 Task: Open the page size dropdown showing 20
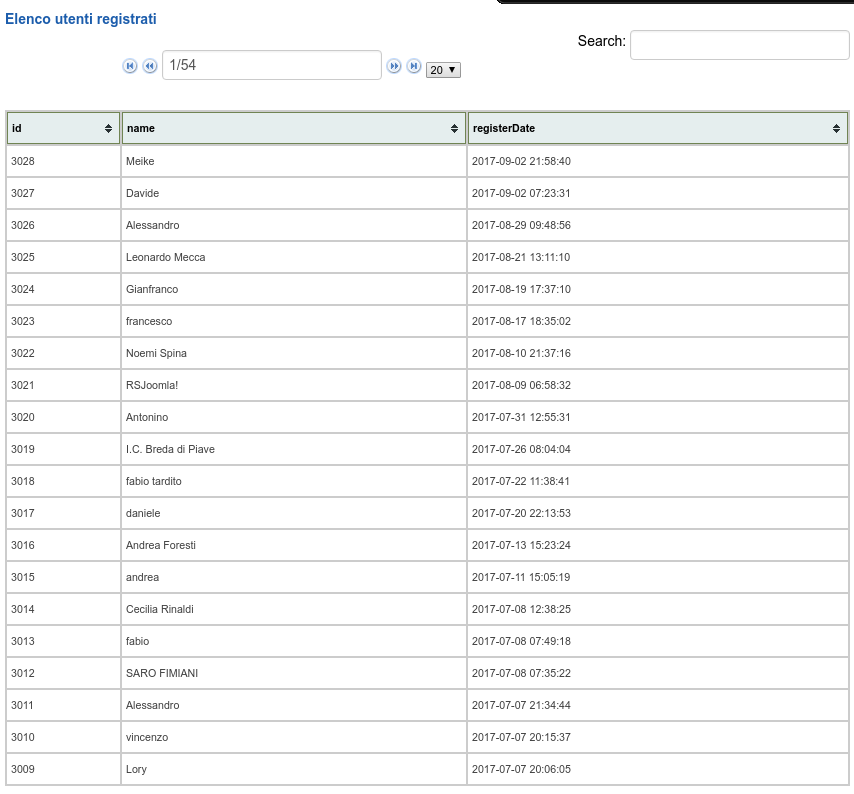pos(444,70)
